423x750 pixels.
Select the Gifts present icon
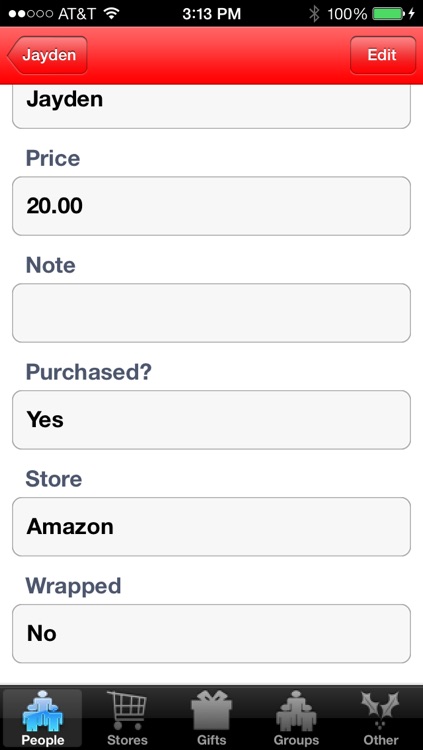click(x=211, y=710)
